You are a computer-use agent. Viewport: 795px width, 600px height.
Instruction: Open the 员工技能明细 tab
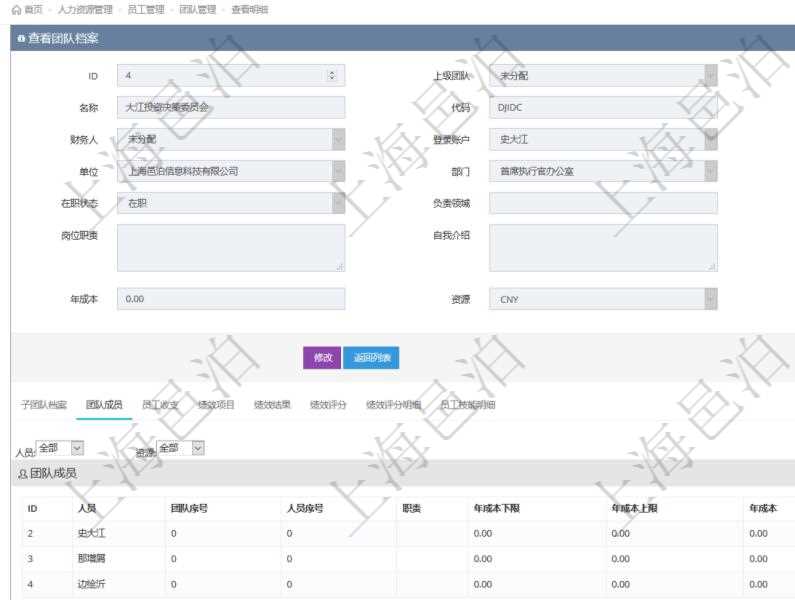point(468,405)
